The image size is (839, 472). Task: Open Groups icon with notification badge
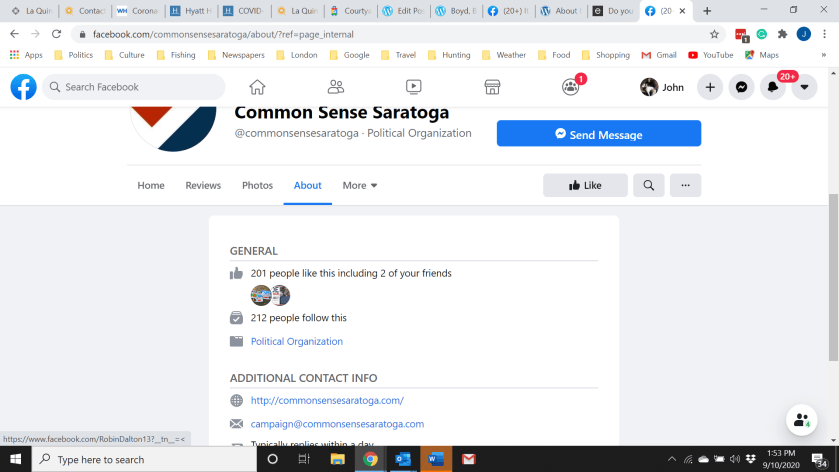[571, 87]
